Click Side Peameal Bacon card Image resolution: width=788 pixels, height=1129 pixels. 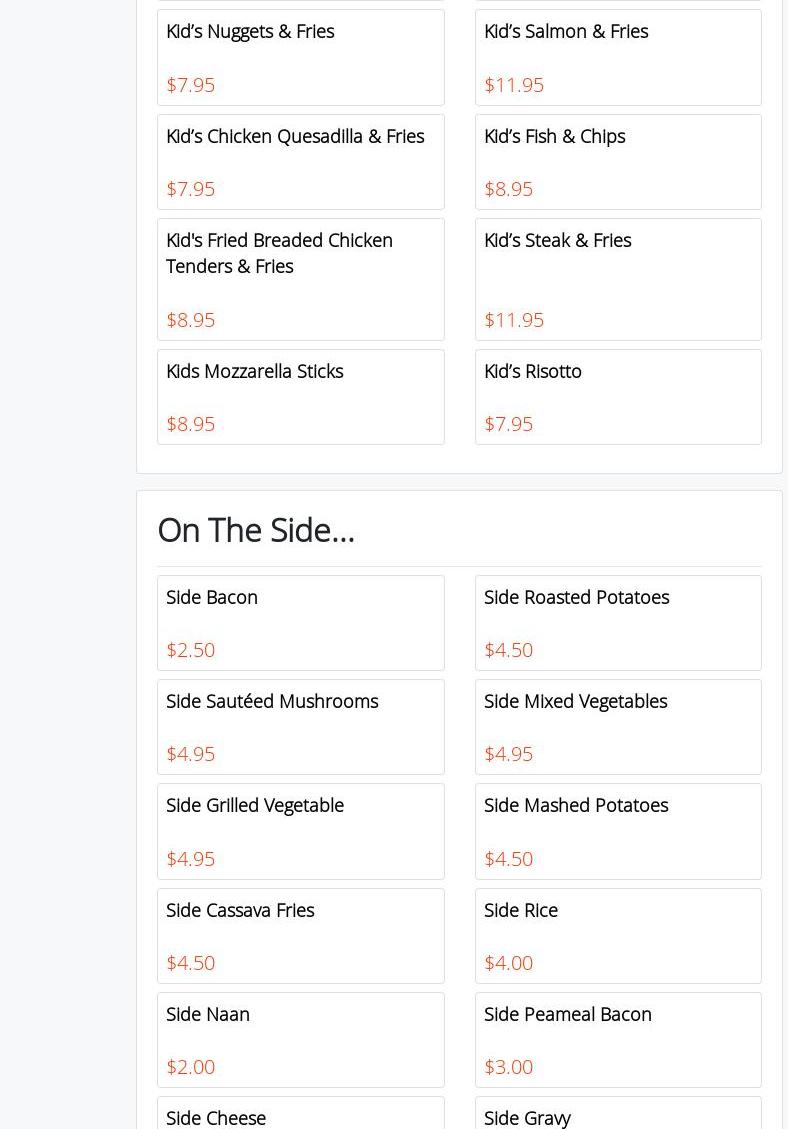click(x=618, y=1039)
